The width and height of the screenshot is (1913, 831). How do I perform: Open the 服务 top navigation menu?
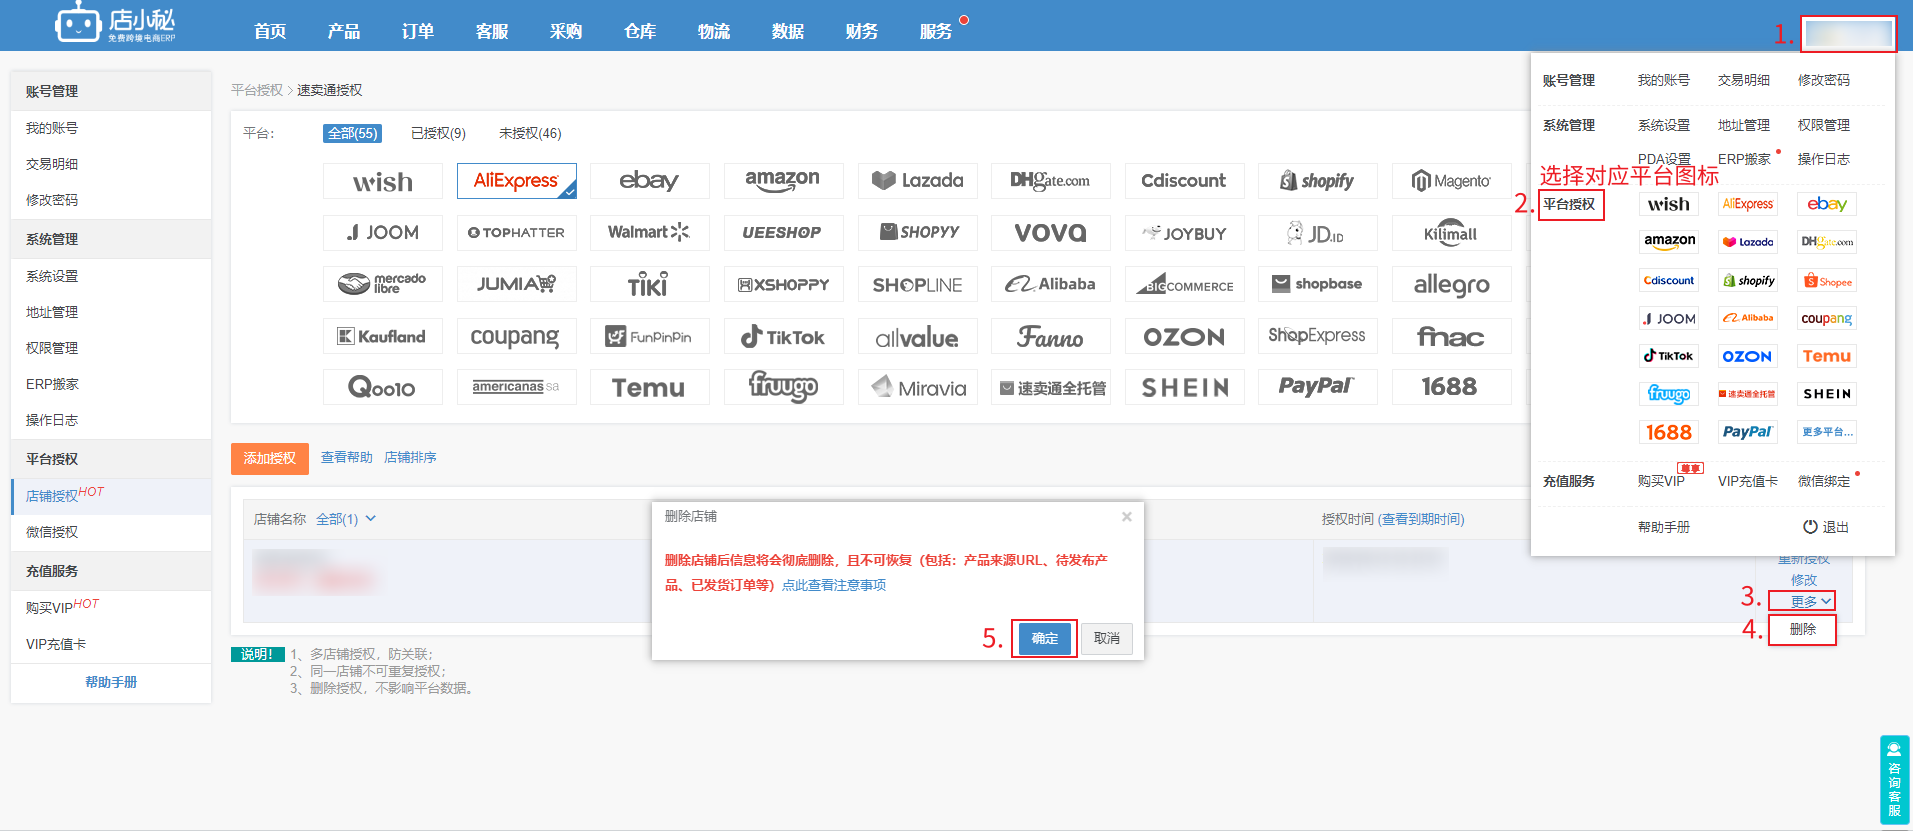click(936, 31)
